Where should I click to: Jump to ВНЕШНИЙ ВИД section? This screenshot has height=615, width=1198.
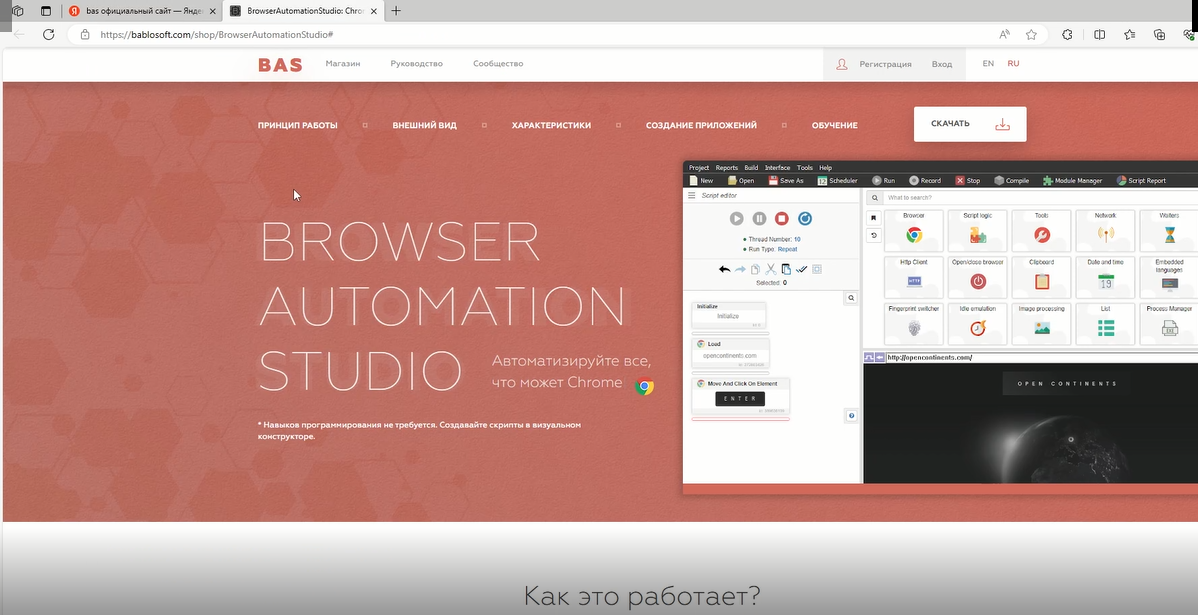pos(425,125)
